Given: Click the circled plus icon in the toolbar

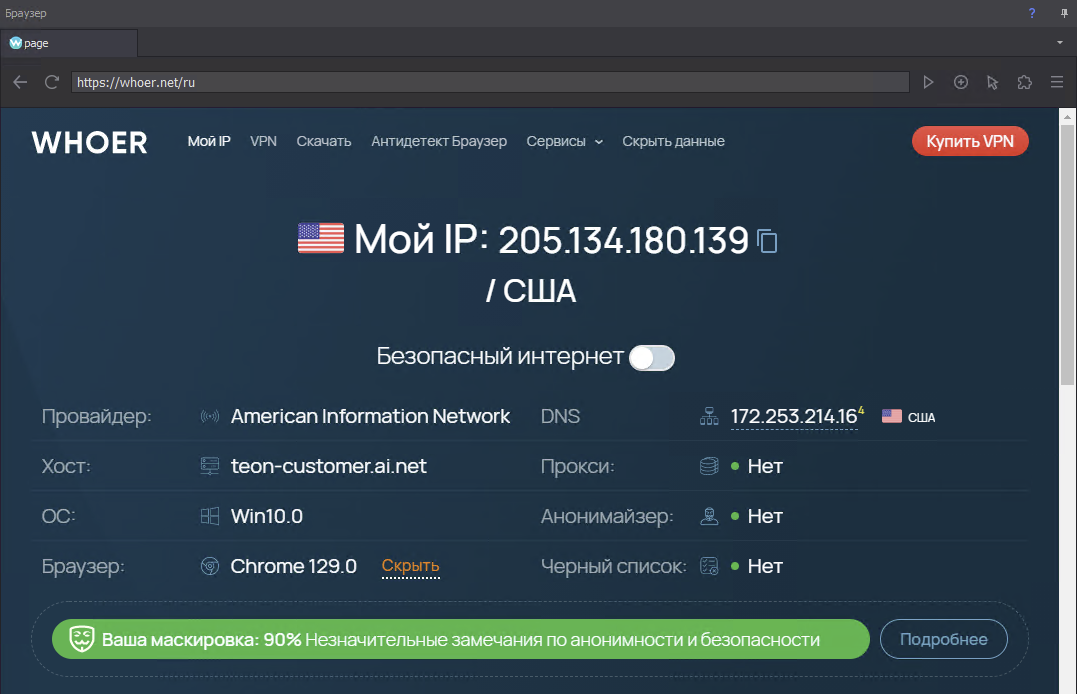Looking at the screenshot, I should click(961, 82).
